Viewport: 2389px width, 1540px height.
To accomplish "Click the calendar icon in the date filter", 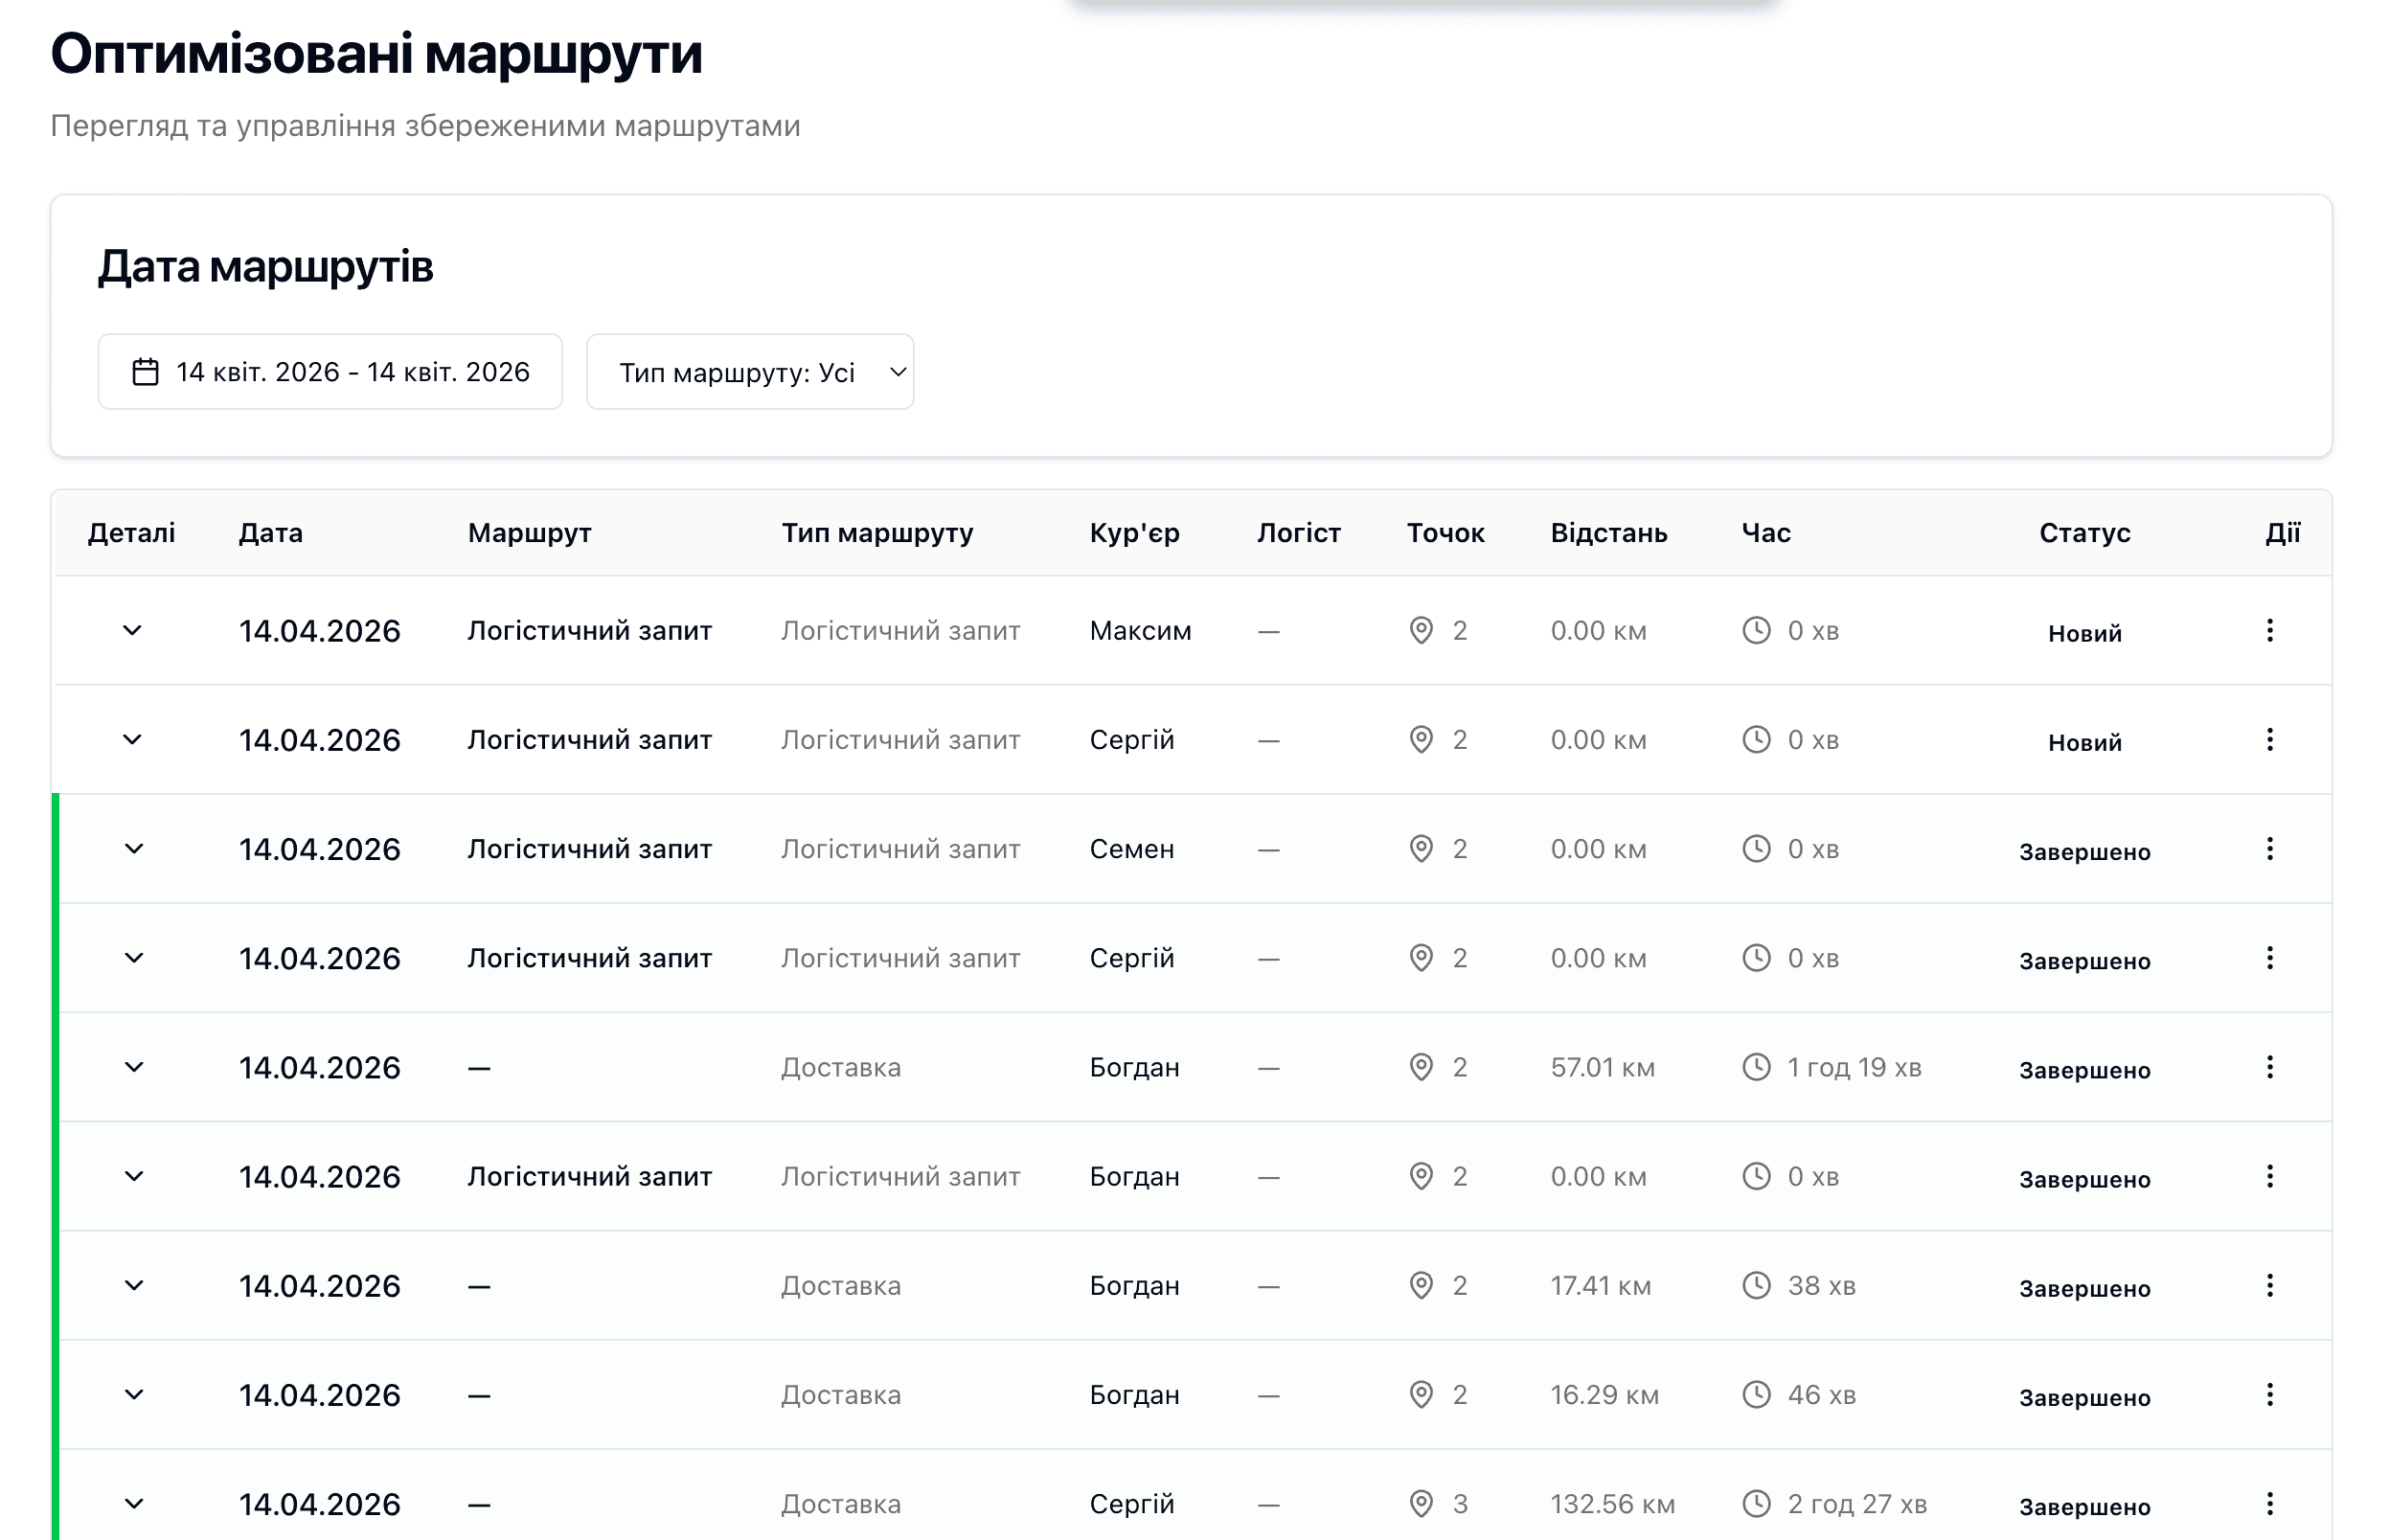I will pyautogui.click(x=145, y=371).
